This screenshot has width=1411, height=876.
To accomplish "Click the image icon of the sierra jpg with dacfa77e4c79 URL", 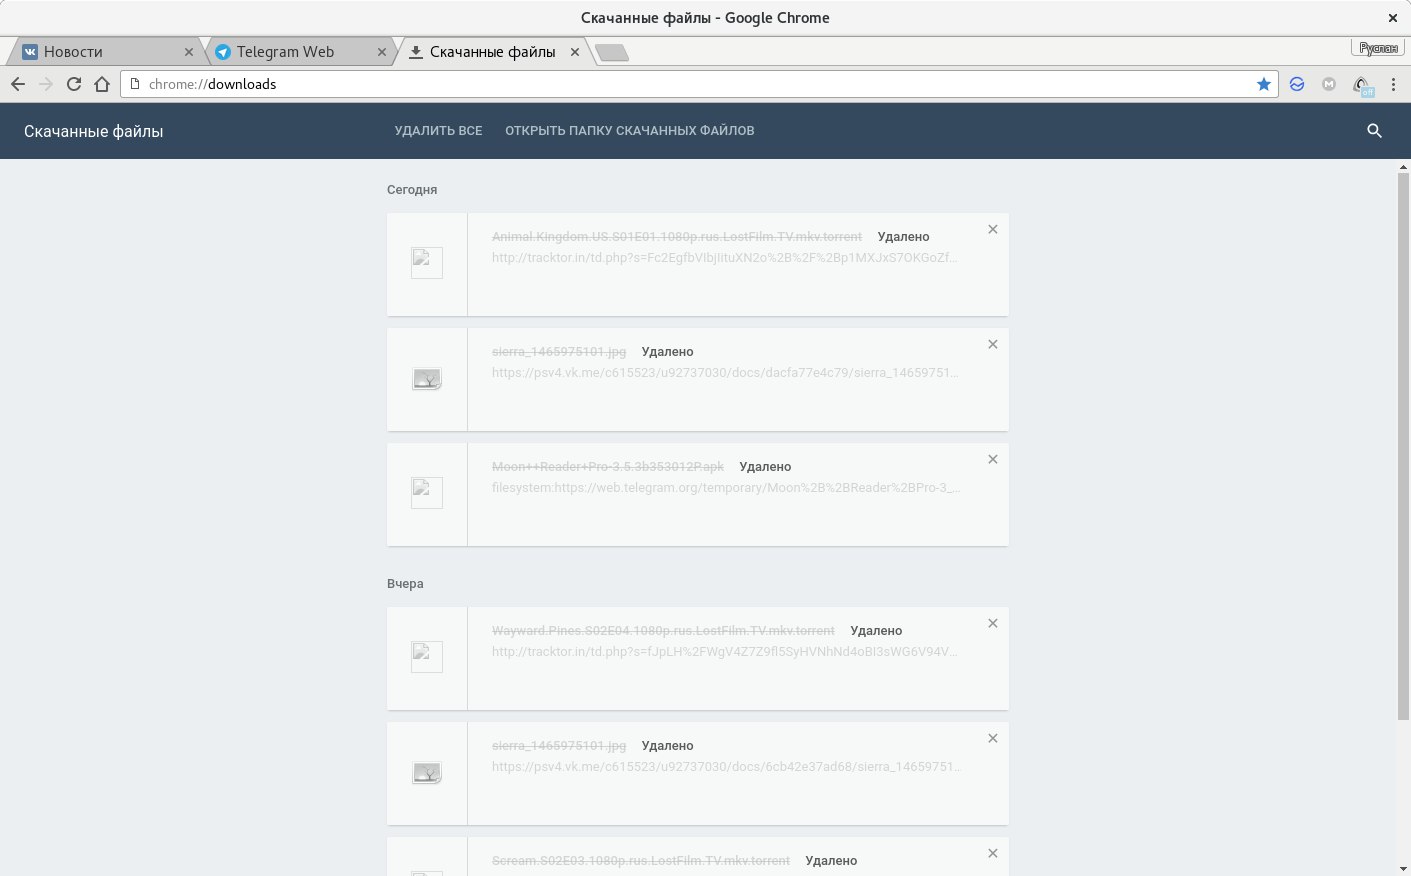I will (x=427, y=379).
